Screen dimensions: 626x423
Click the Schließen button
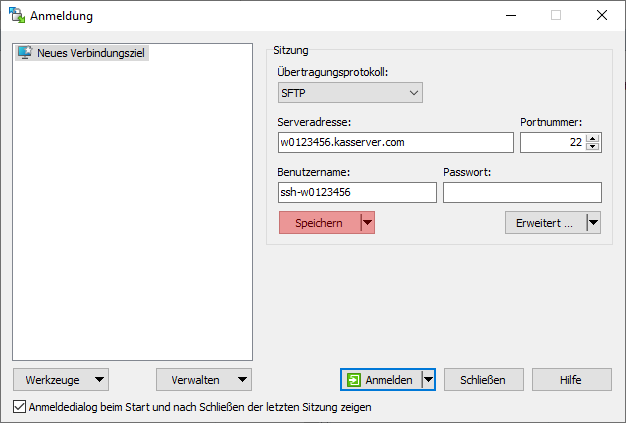tap(483, 380)
